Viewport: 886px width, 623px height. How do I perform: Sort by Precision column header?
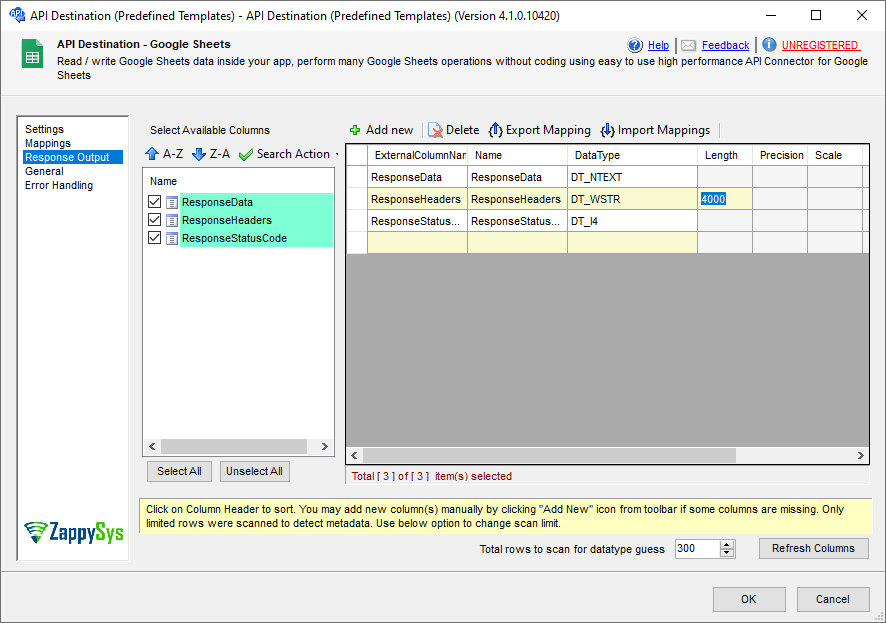tap(780, 155)
